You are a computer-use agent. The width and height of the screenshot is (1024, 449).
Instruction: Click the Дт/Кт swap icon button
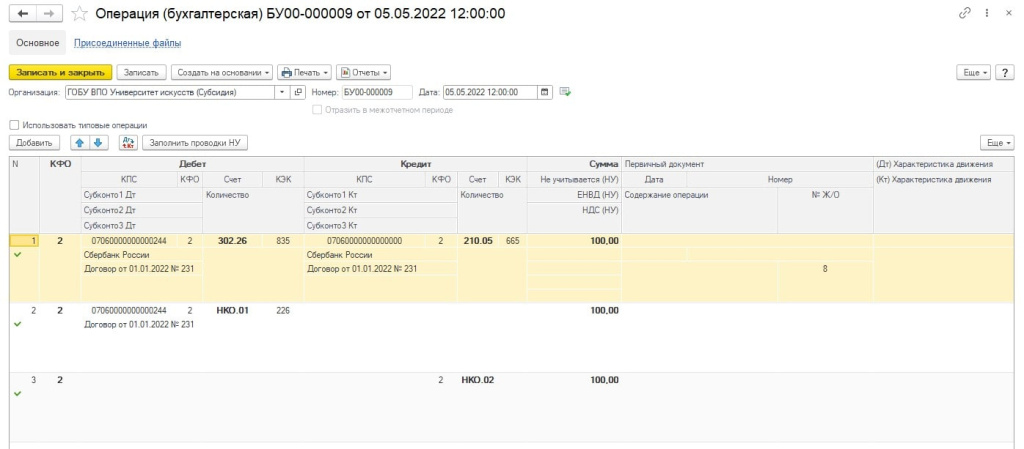click(x=128, y=143)
